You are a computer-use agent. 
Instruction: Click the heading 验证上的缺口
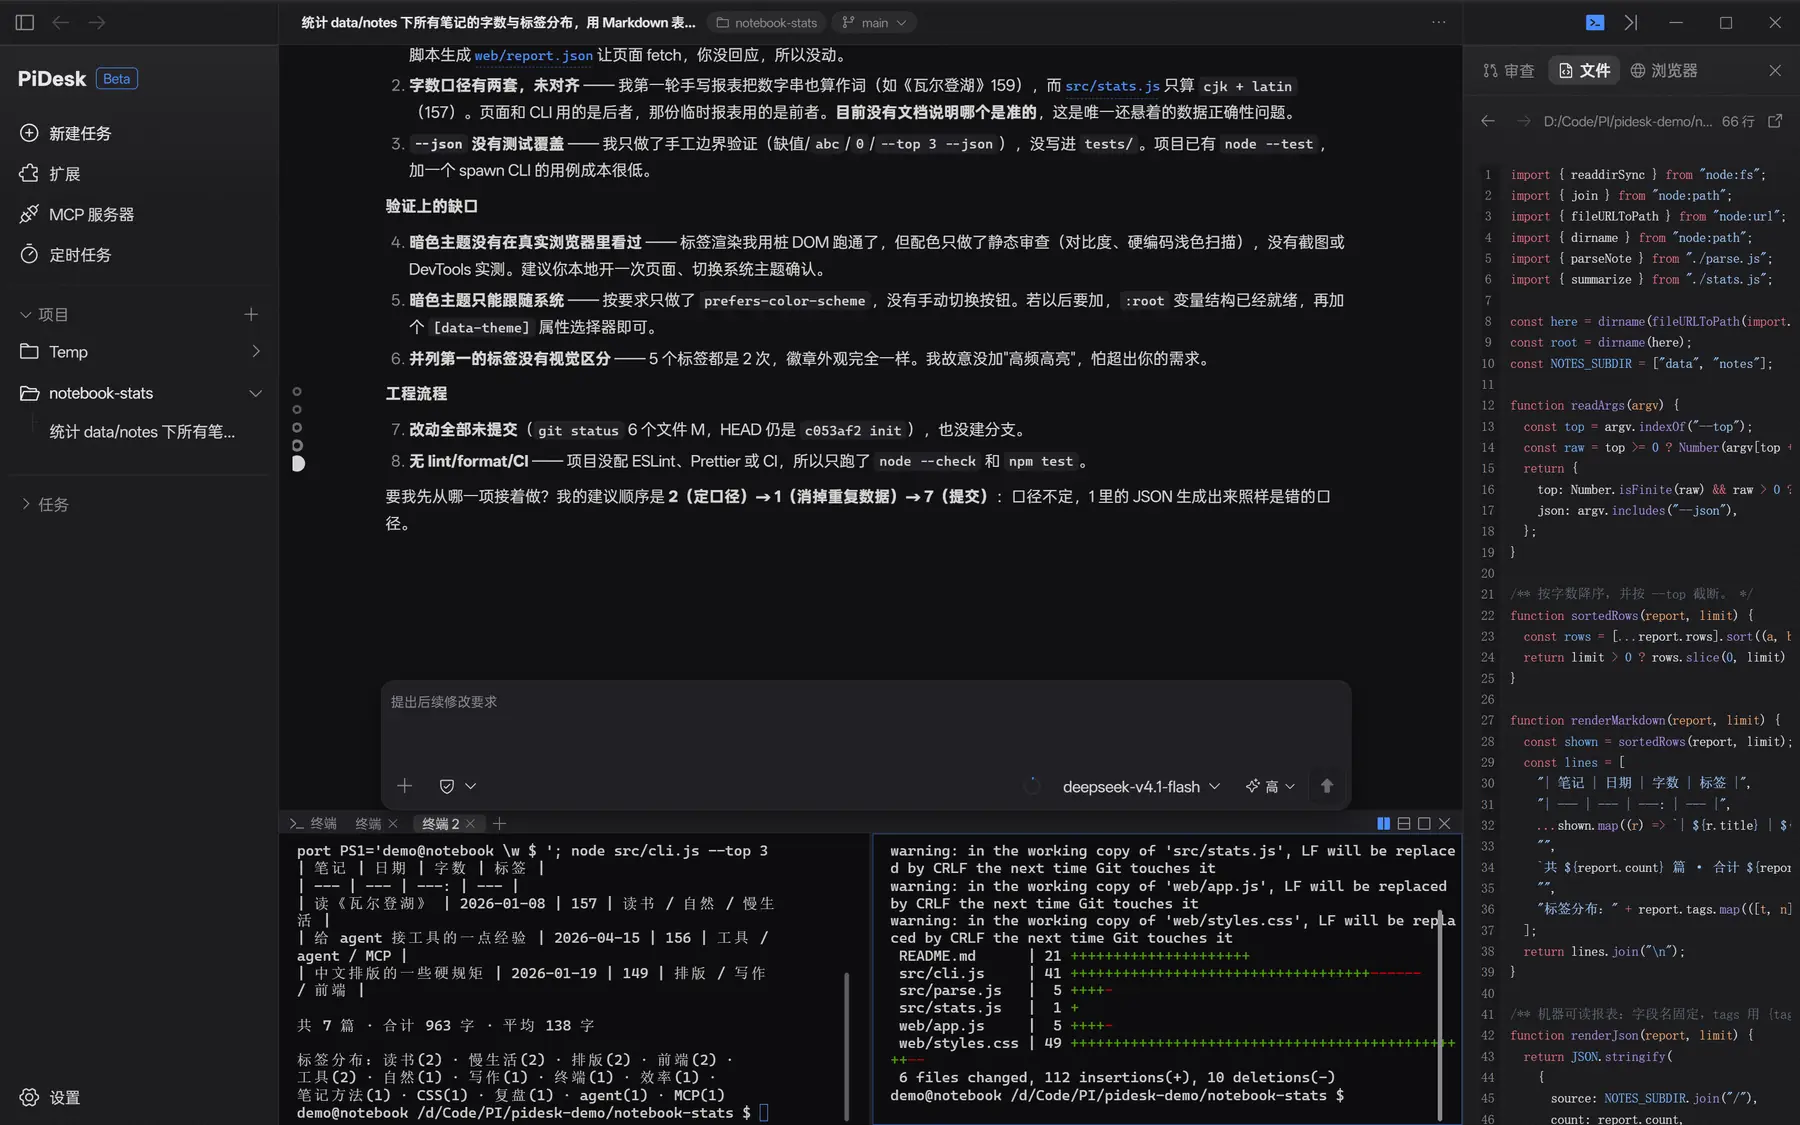(x=432, y=206)
